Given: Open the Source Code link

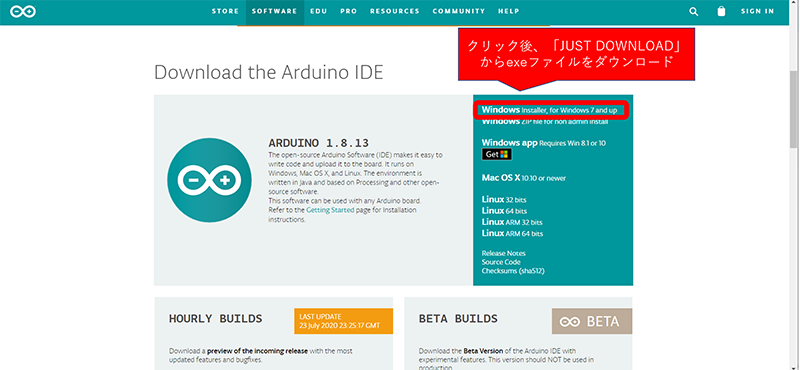Looking at the screenshot, I should coord(501,262).
